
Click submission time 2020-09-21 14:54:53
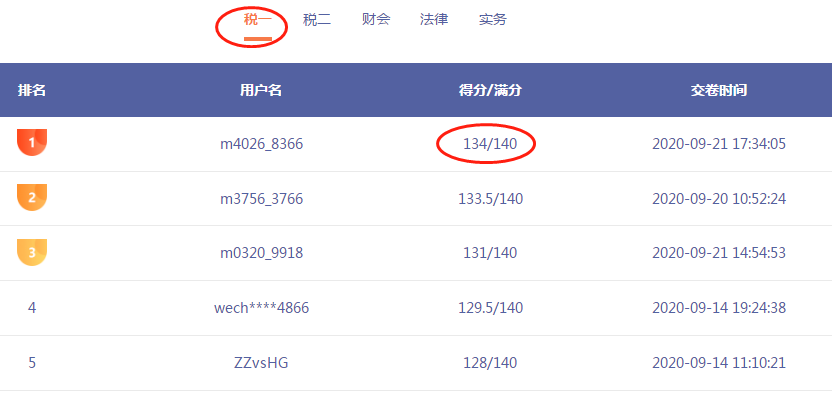tap(719, 253)
